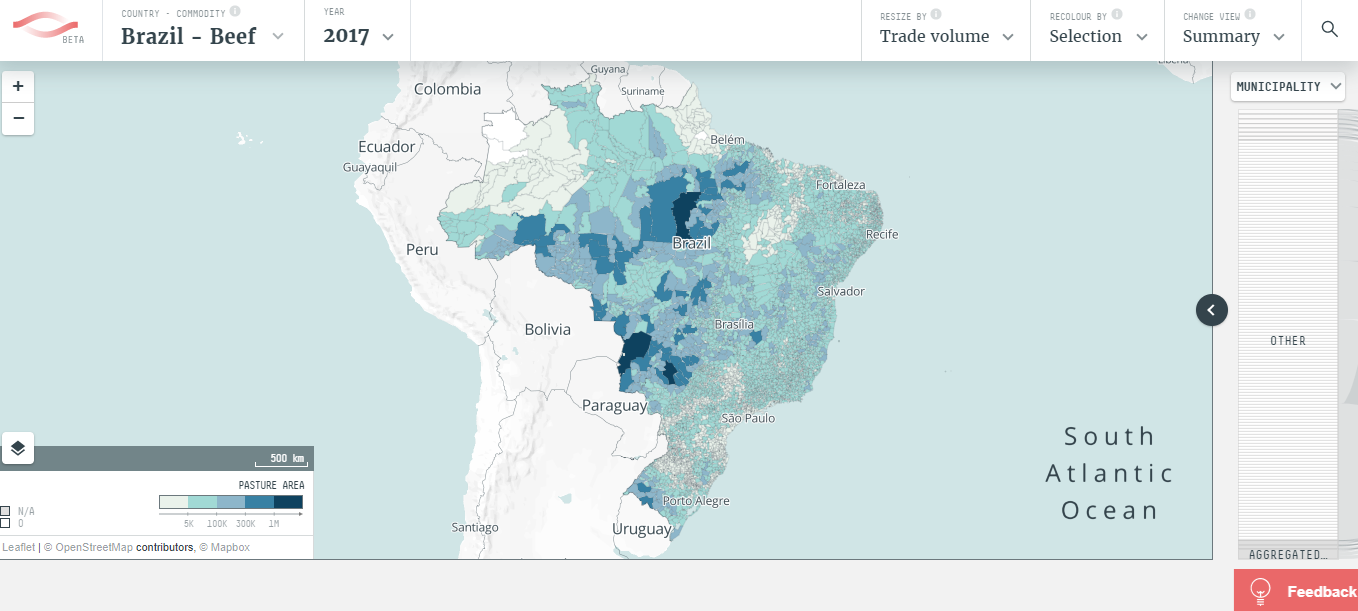
Task: Expand the 2017 year selector
Action: coord(358,37)
